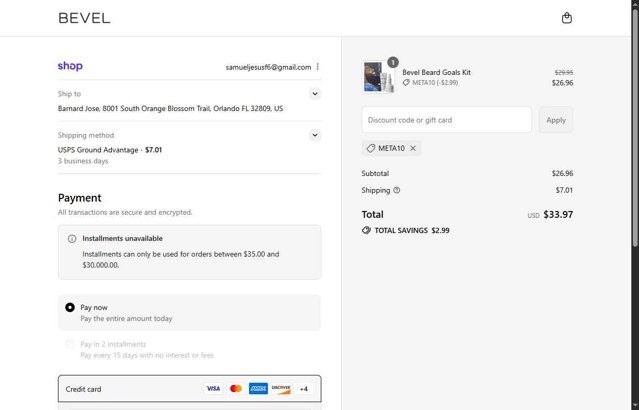Click the Installments unavailable heading
This screenshot has width=639, height=410.
122,238
